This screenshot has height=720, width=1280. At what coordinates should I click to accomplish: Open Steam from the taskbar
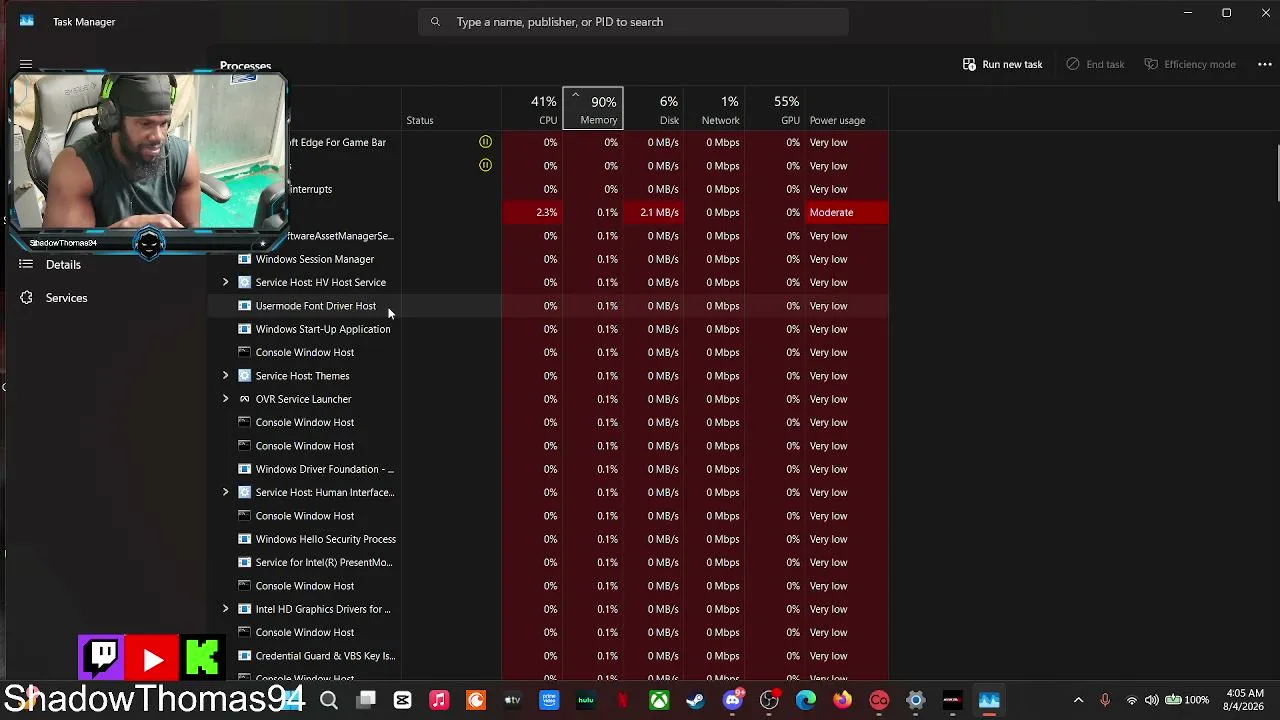tap(696, 701)
